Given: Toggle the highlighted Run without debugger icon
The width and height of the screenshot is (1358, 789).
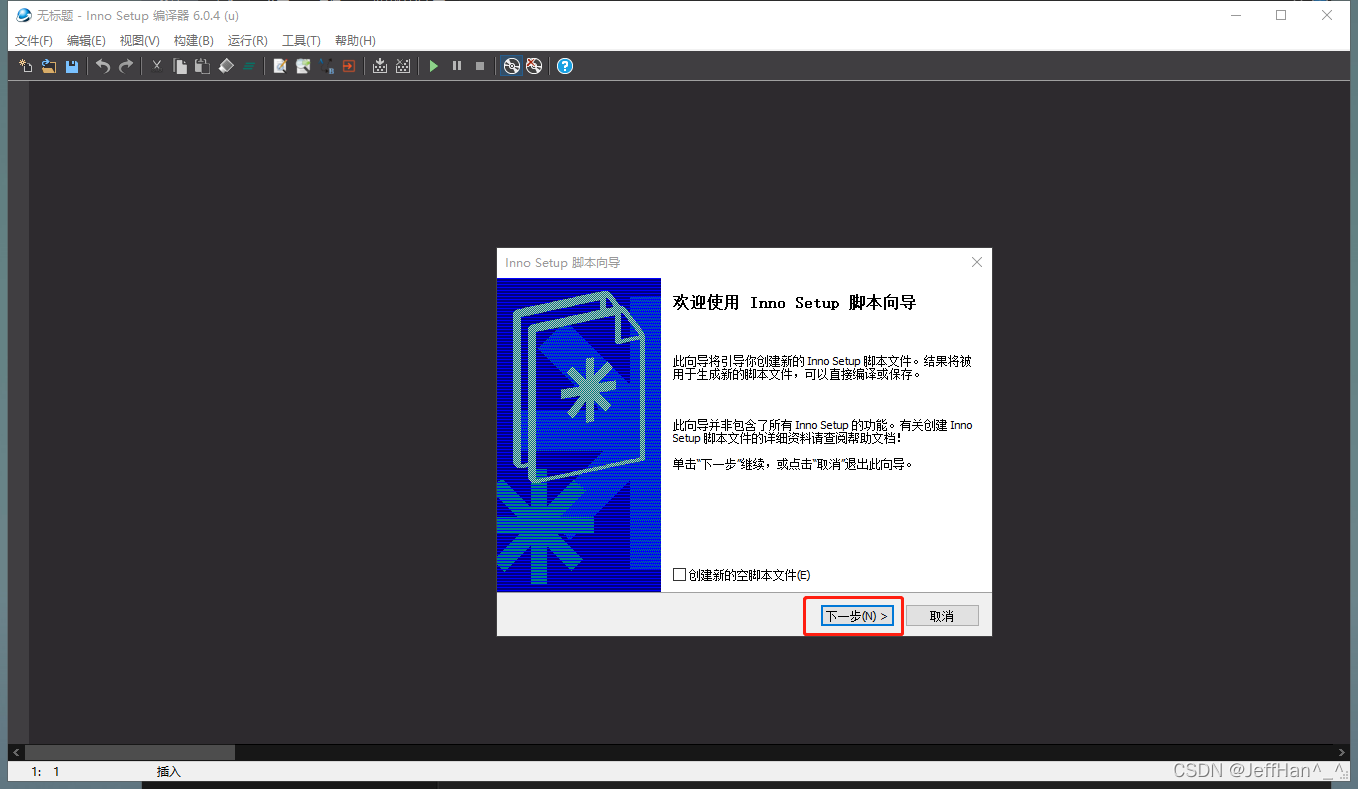Looking at the screenshot, I should 511,66.
